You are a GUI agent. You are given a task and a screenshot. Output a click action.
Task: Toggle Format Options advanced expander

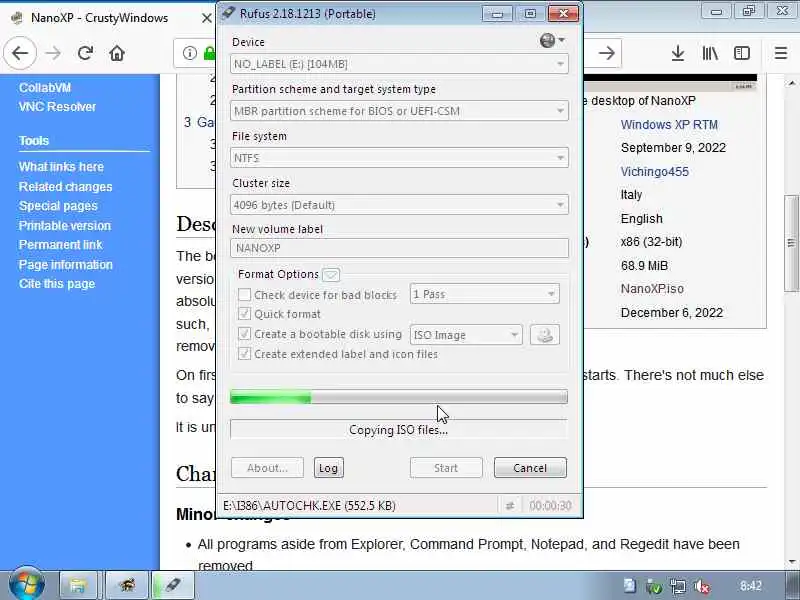point(331,275)
